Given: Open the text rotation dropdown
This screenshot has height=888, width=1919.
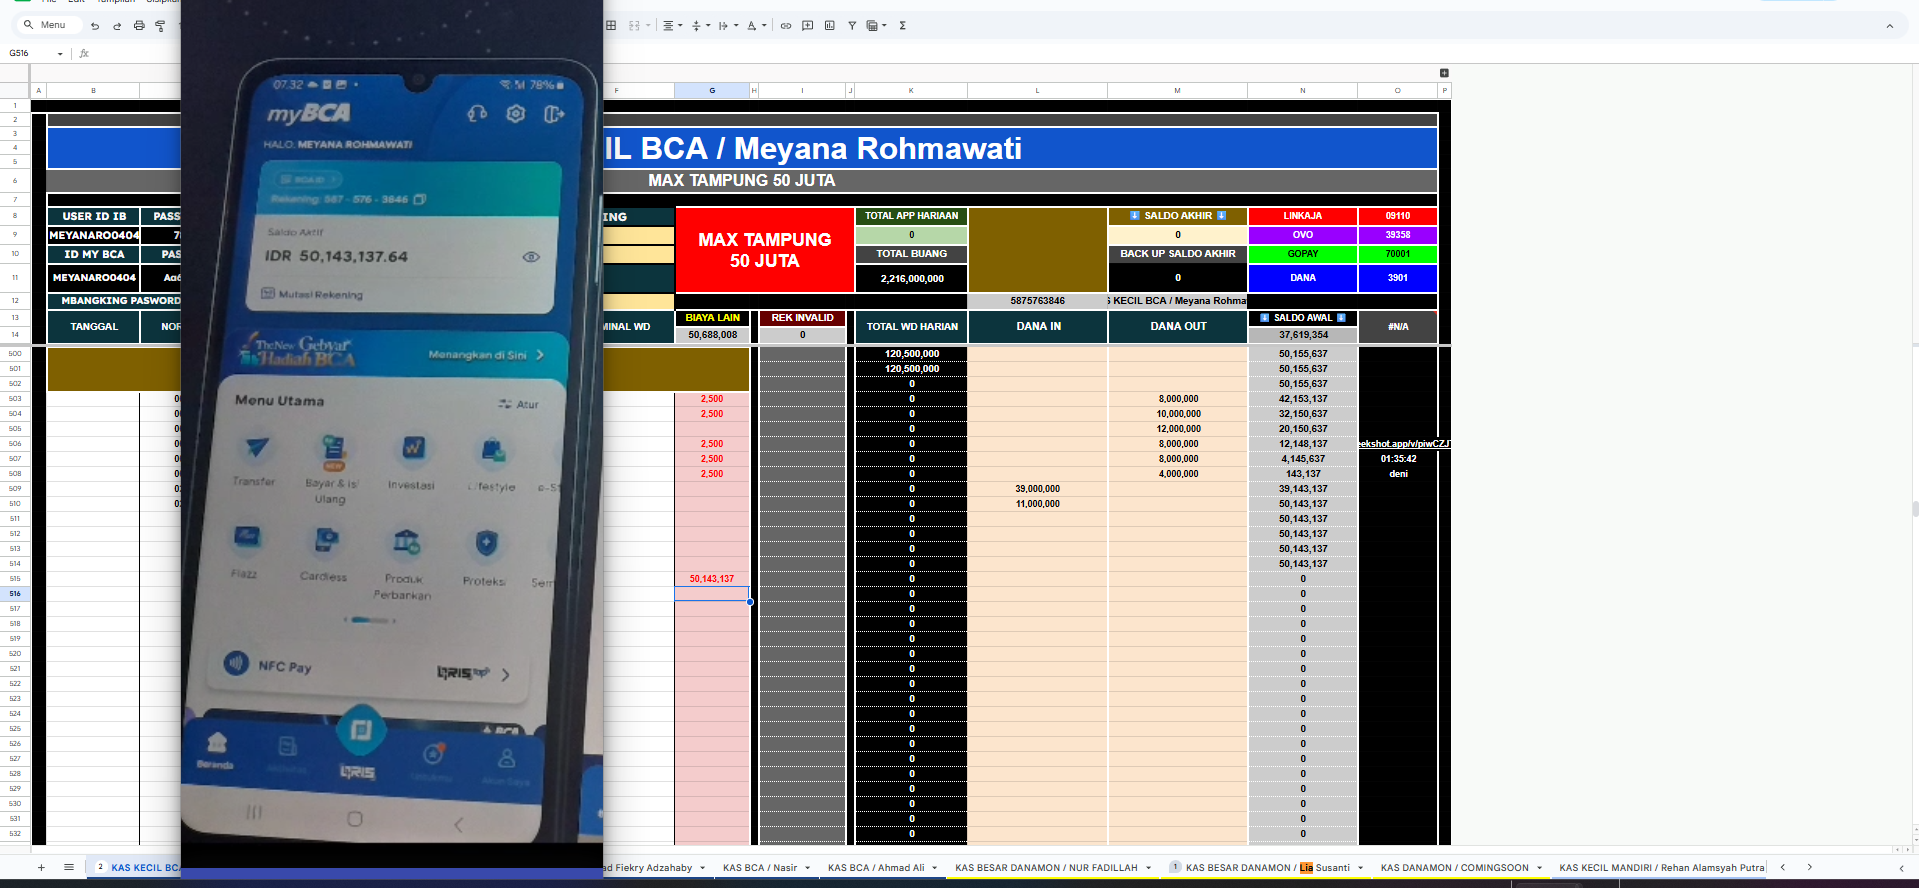Looking at the screenshot, I should point(757,26).
